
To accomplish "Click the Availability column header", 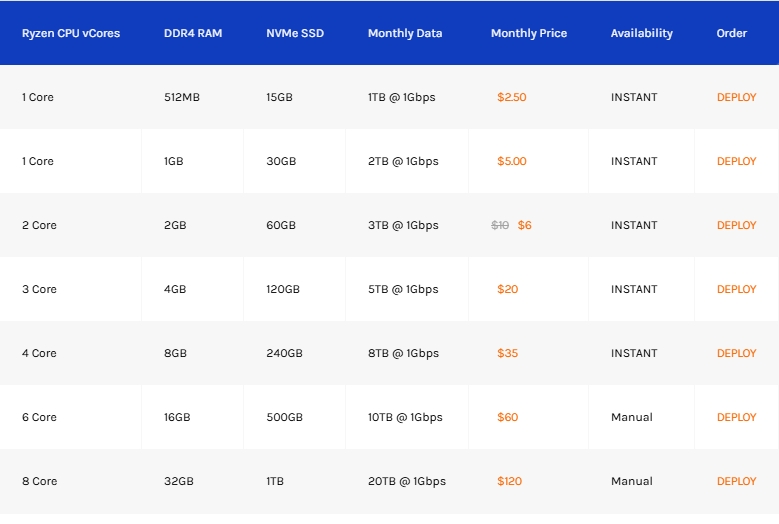I will click(642, 33).
